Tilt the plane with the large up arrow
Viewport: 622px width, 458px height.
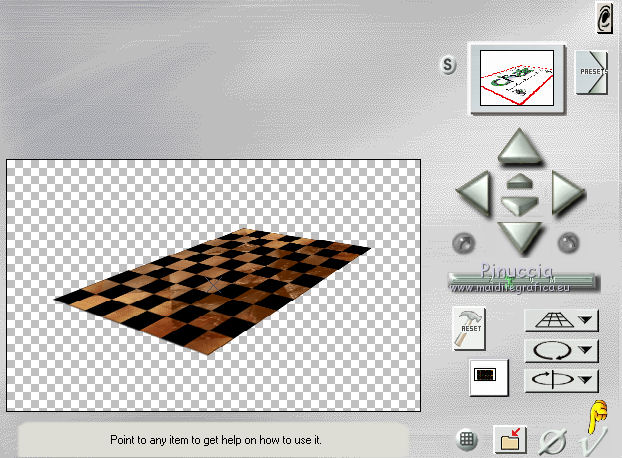(x=520, y=146)
